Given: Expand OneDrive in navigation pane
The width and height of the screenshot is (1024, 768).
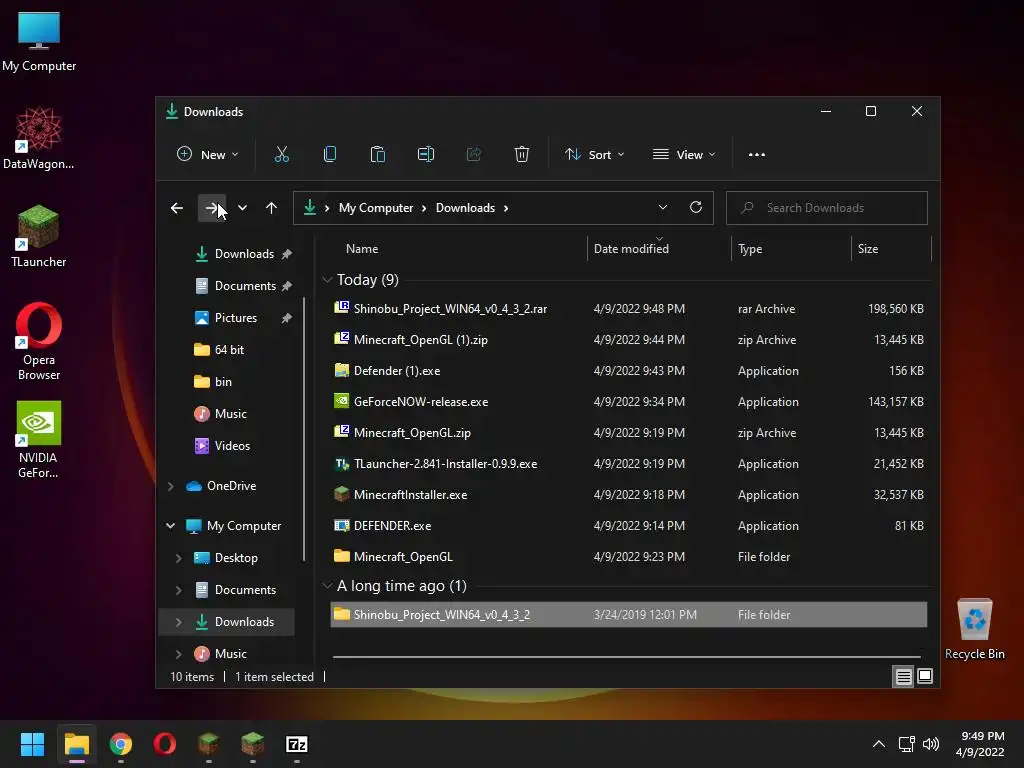Looking at the screenshot, I should click(x=171, y=486).
